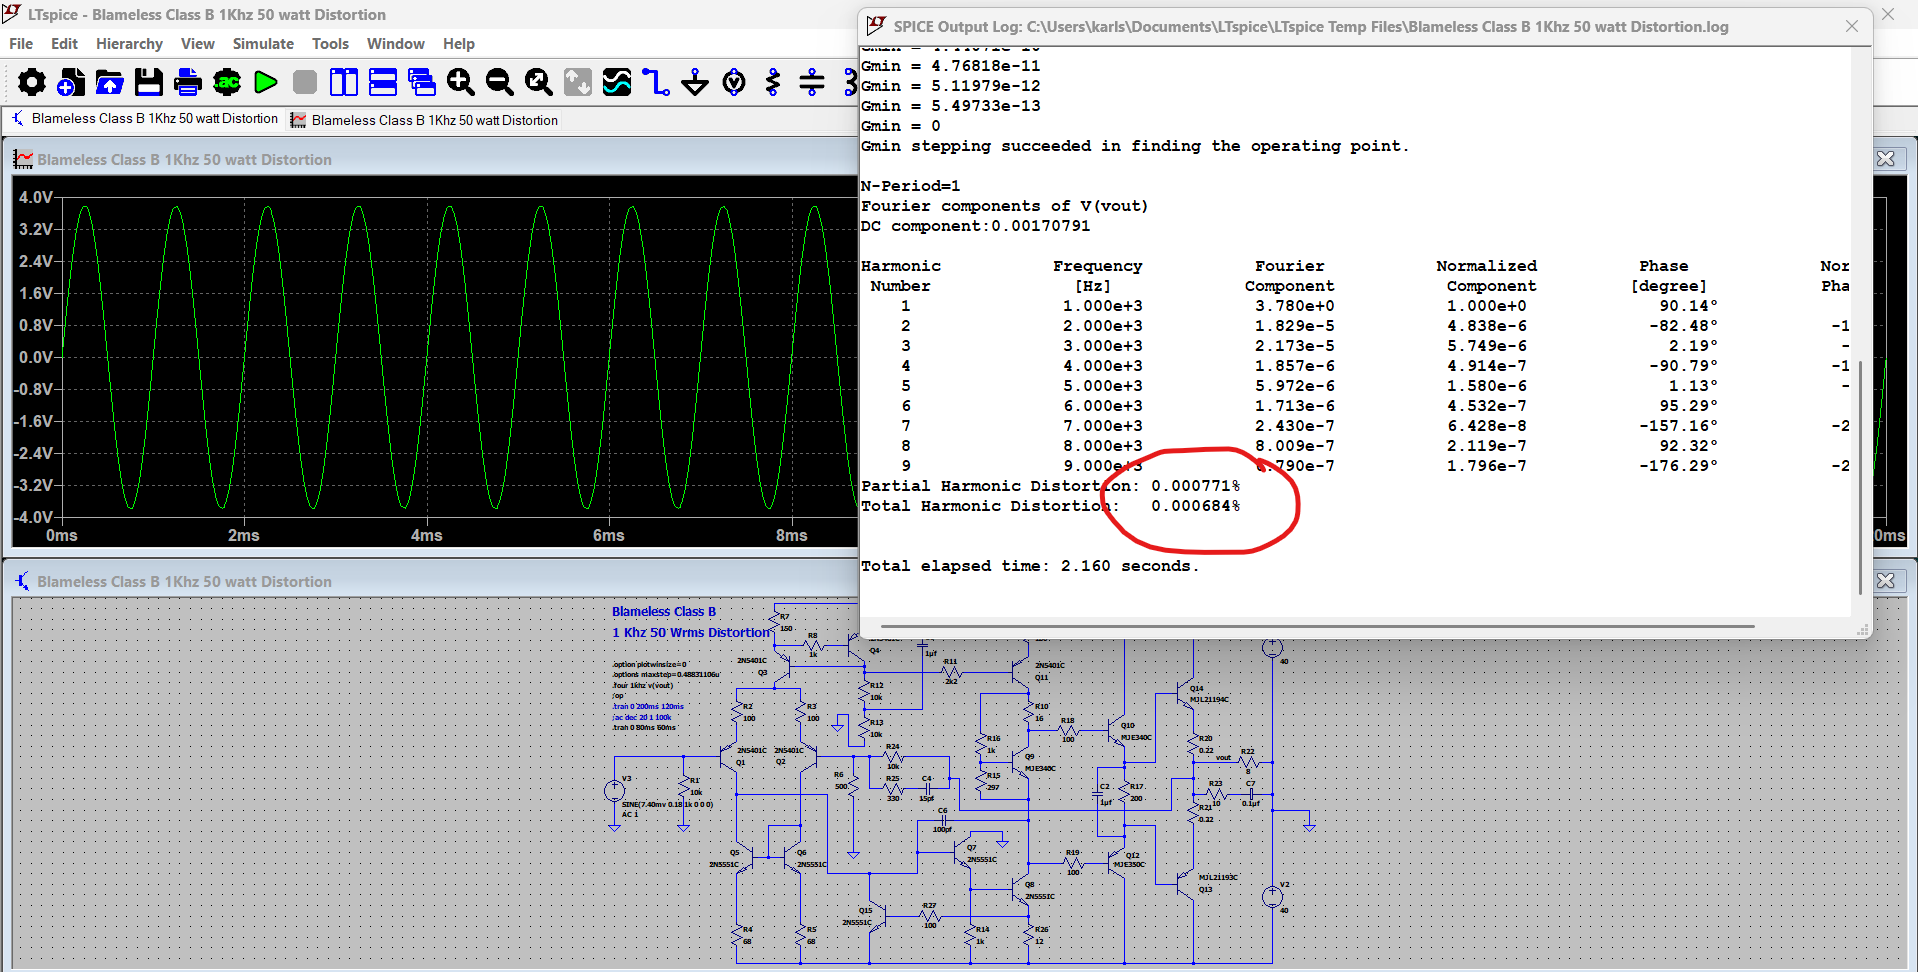
Task: Click the schematic pane title bar
Action: click(430, 581)
